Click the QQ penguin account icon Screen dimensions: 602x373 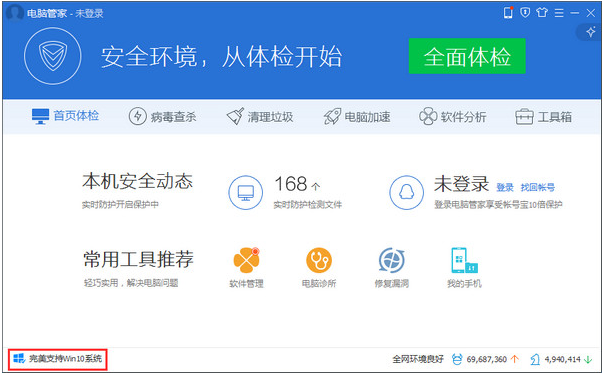[x=407, y=192]
